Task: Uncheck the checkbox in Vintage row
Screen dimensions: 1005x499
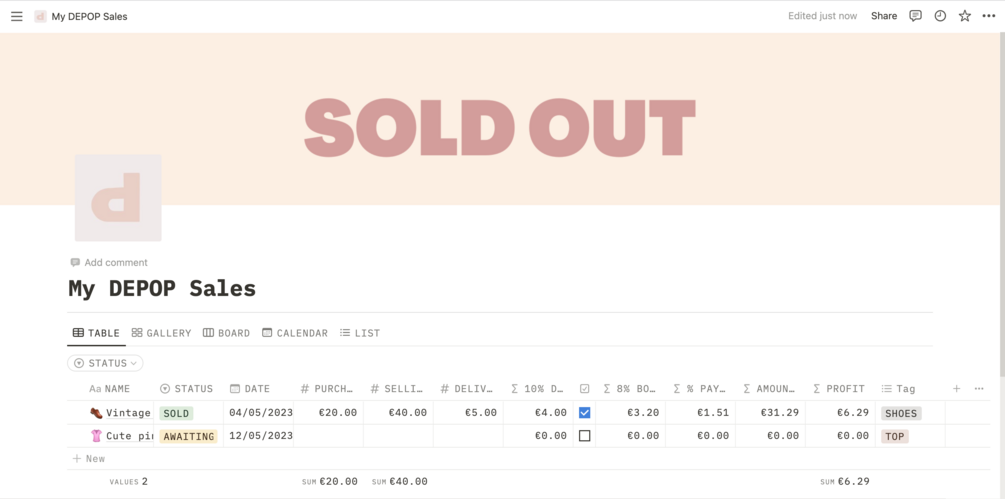Action: pyautogui.click(x=585, y=413)
